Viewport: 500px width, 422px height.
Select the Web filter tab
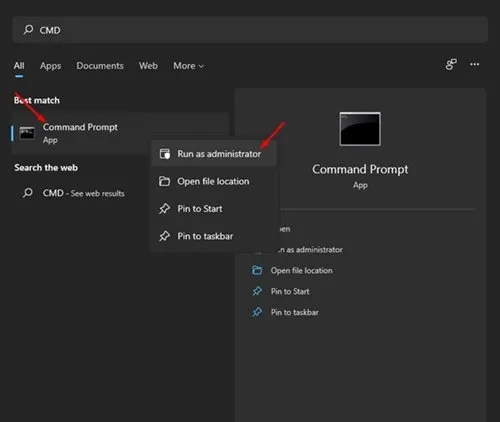(148, 66)
